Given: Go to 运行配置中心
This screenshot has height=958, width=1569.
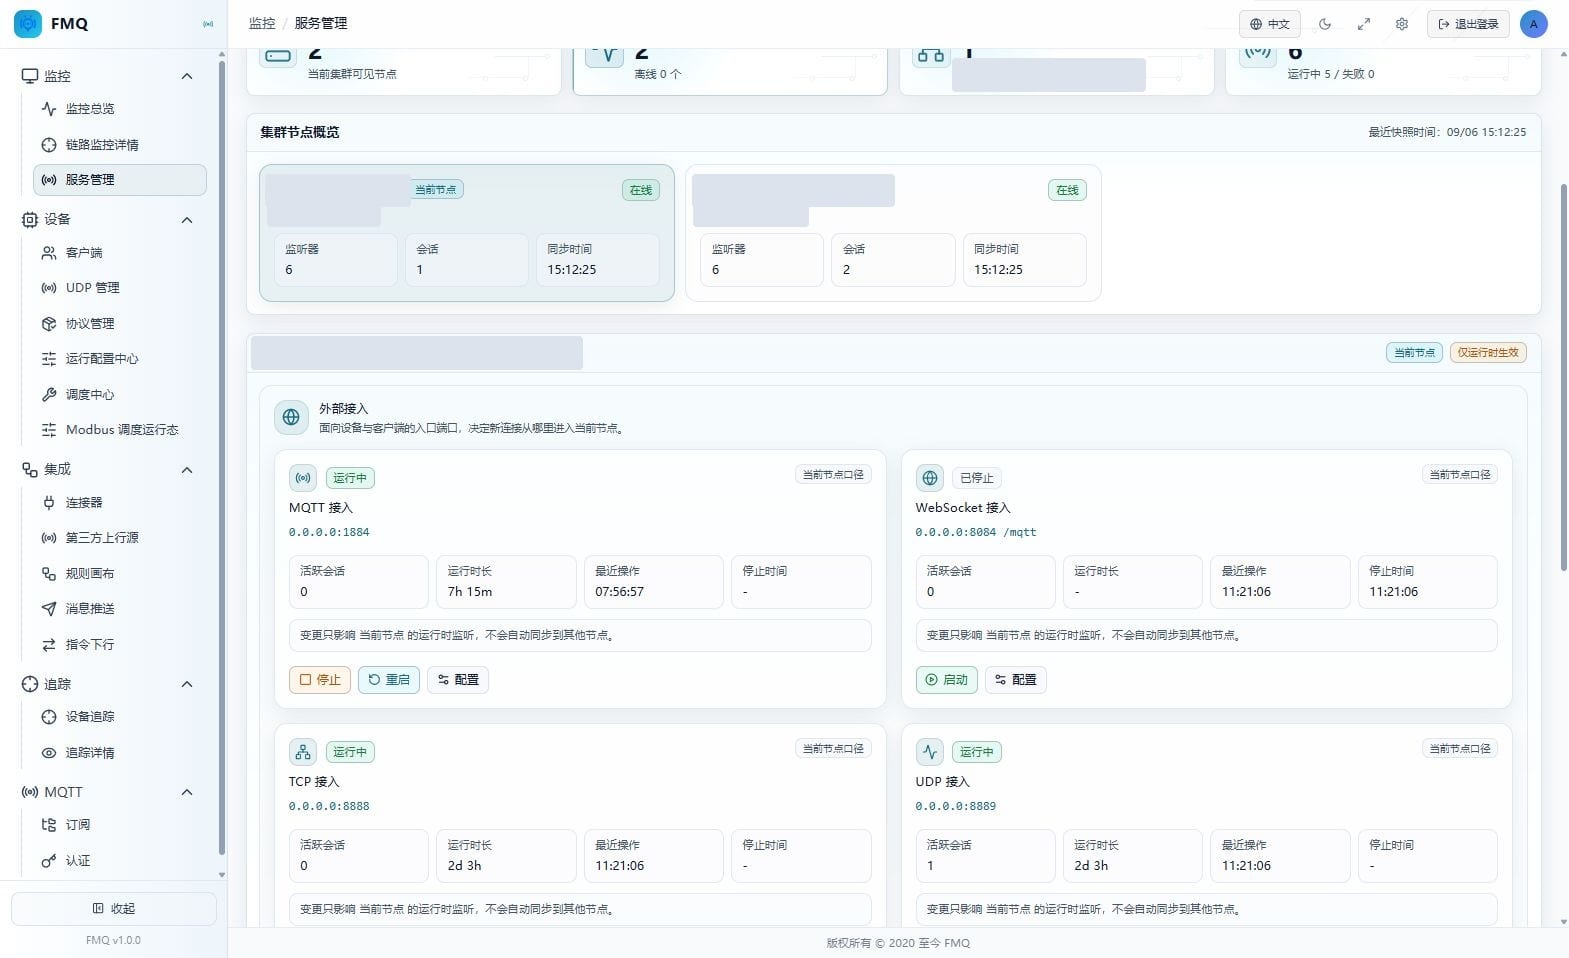Looking at the screenshot, I should [x=120, y=359].
